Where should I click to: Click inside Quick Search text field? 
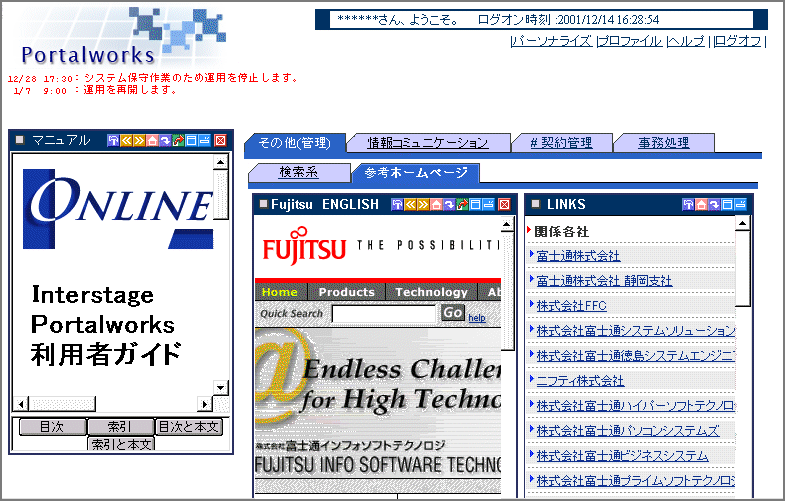tap(383, 314)
